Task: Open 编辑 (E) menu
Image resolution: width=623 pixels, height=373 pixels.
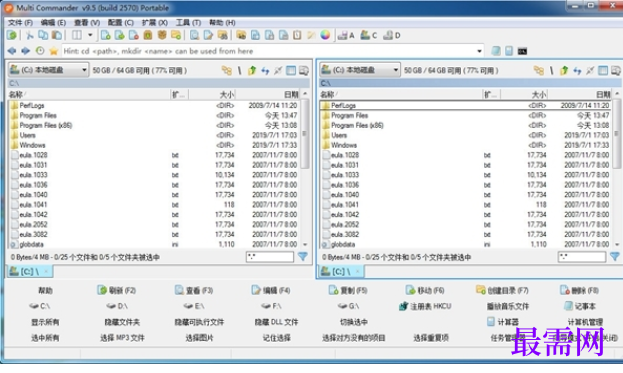Action: pos(53,23)
